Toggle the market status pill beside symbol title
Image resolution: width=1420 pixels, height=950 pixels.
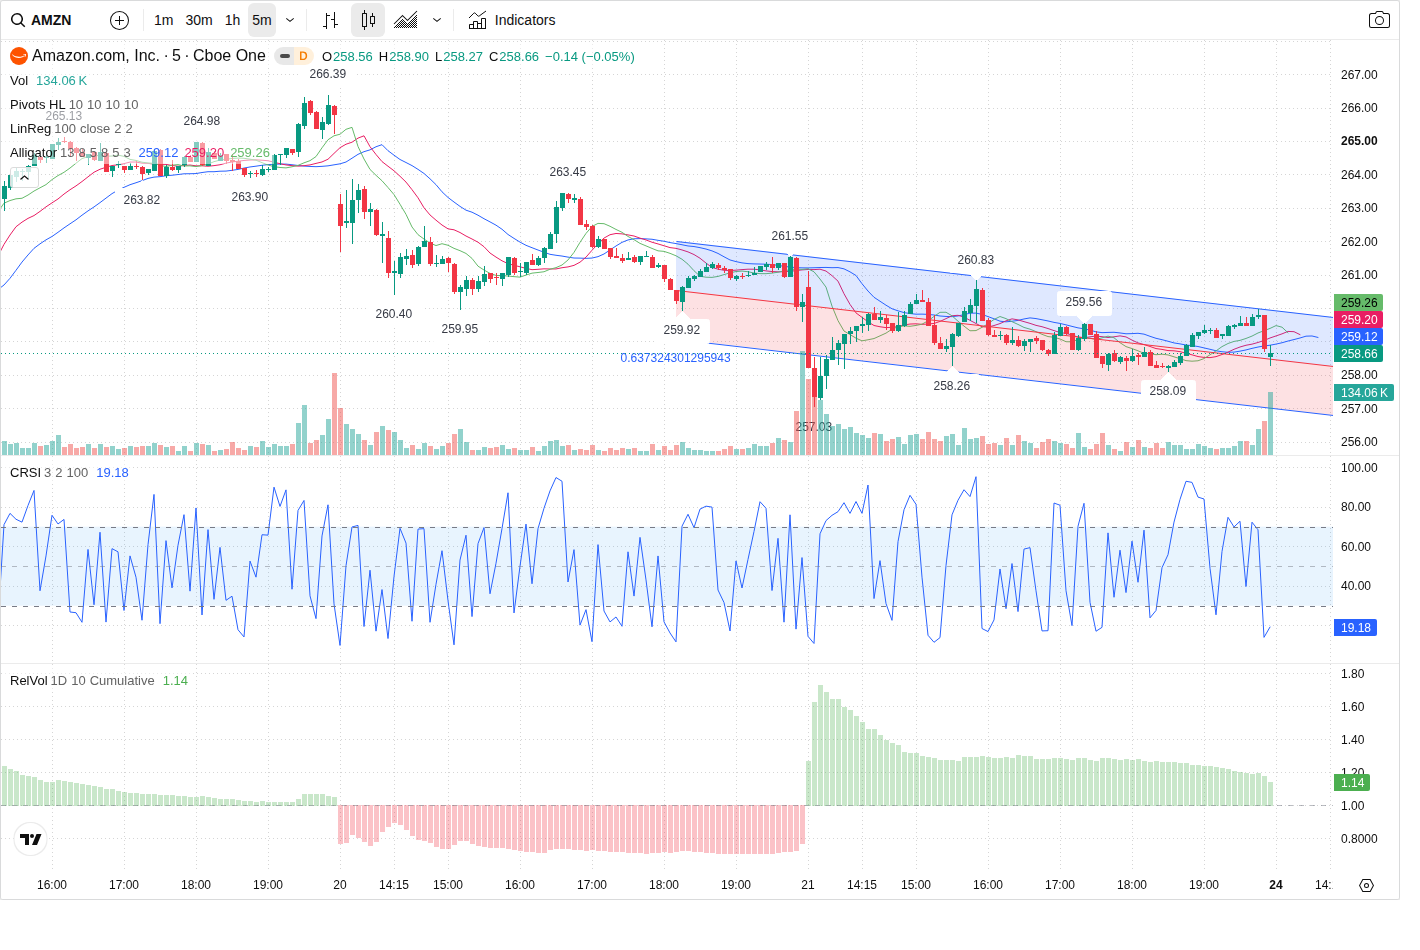pyautogui.click(x=285, y=56)
